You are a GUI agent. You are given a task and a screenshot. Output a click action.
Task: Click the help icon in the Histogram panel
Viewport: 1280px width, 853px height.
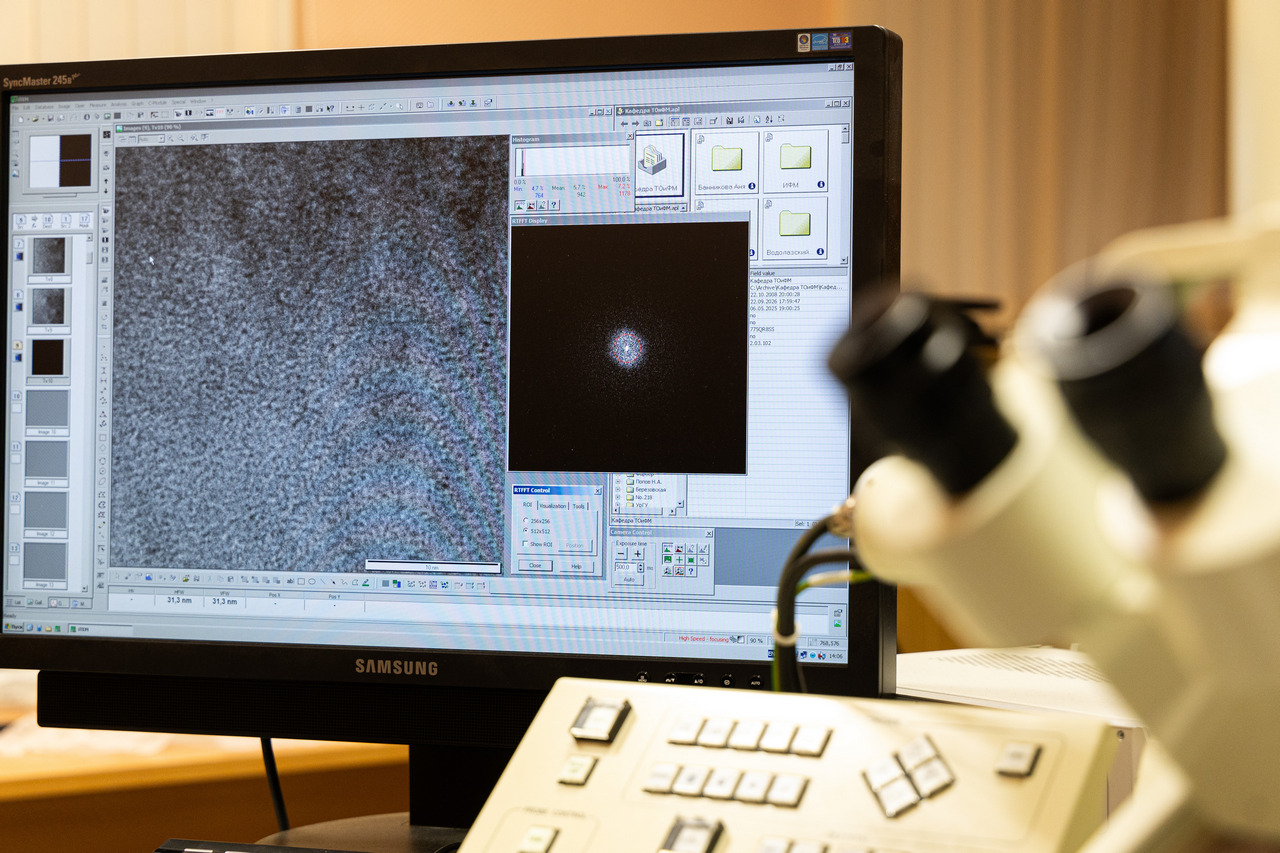[x=554, y=205]
